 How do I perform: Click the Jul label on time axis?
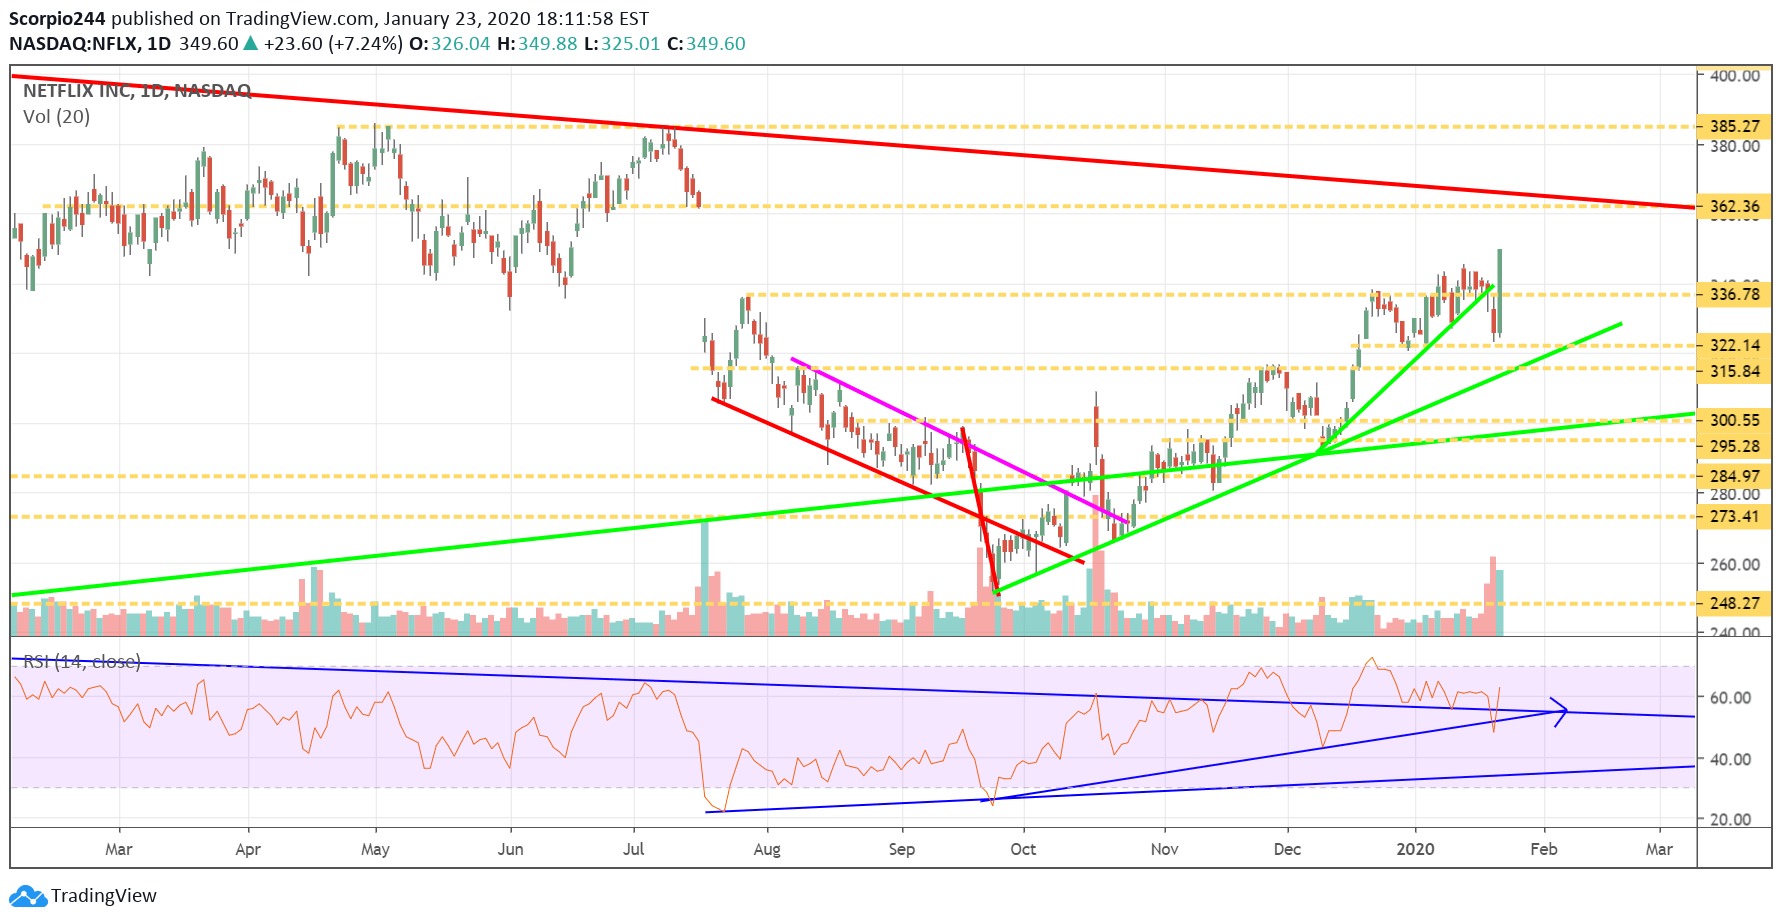tap(634, 849)
